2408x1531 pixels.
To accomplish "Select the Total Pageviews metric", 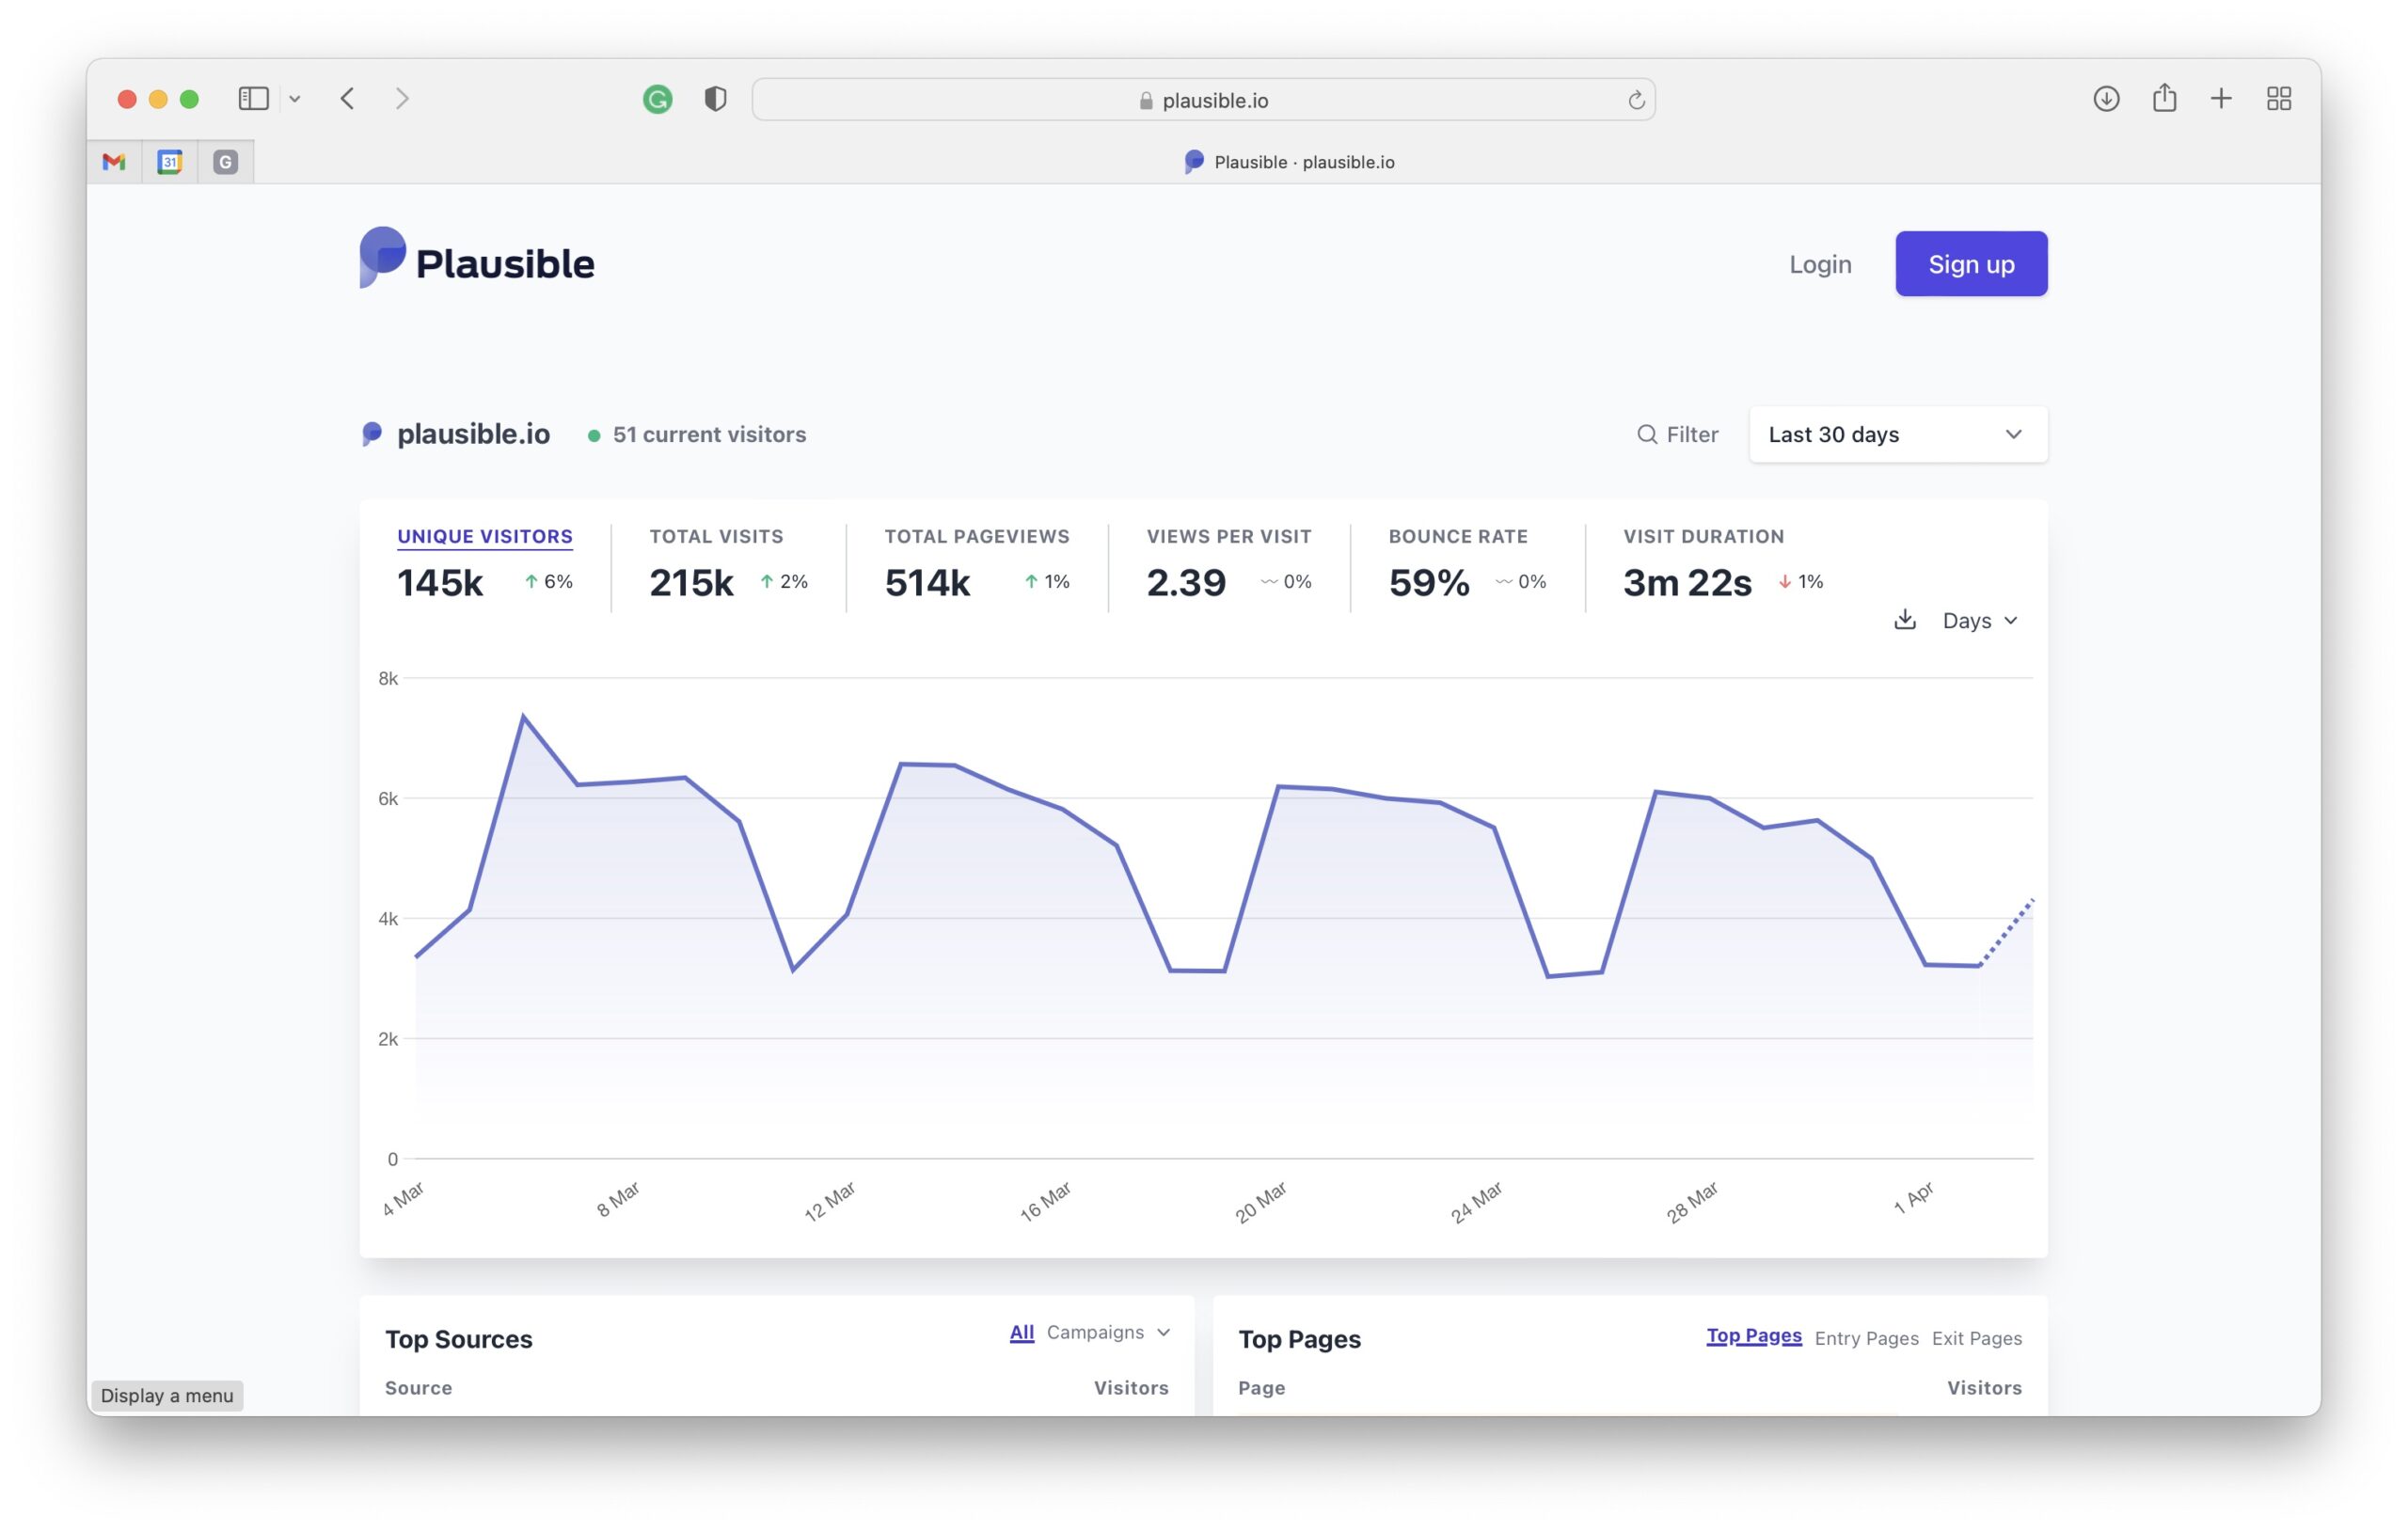I will click(977, 537).
